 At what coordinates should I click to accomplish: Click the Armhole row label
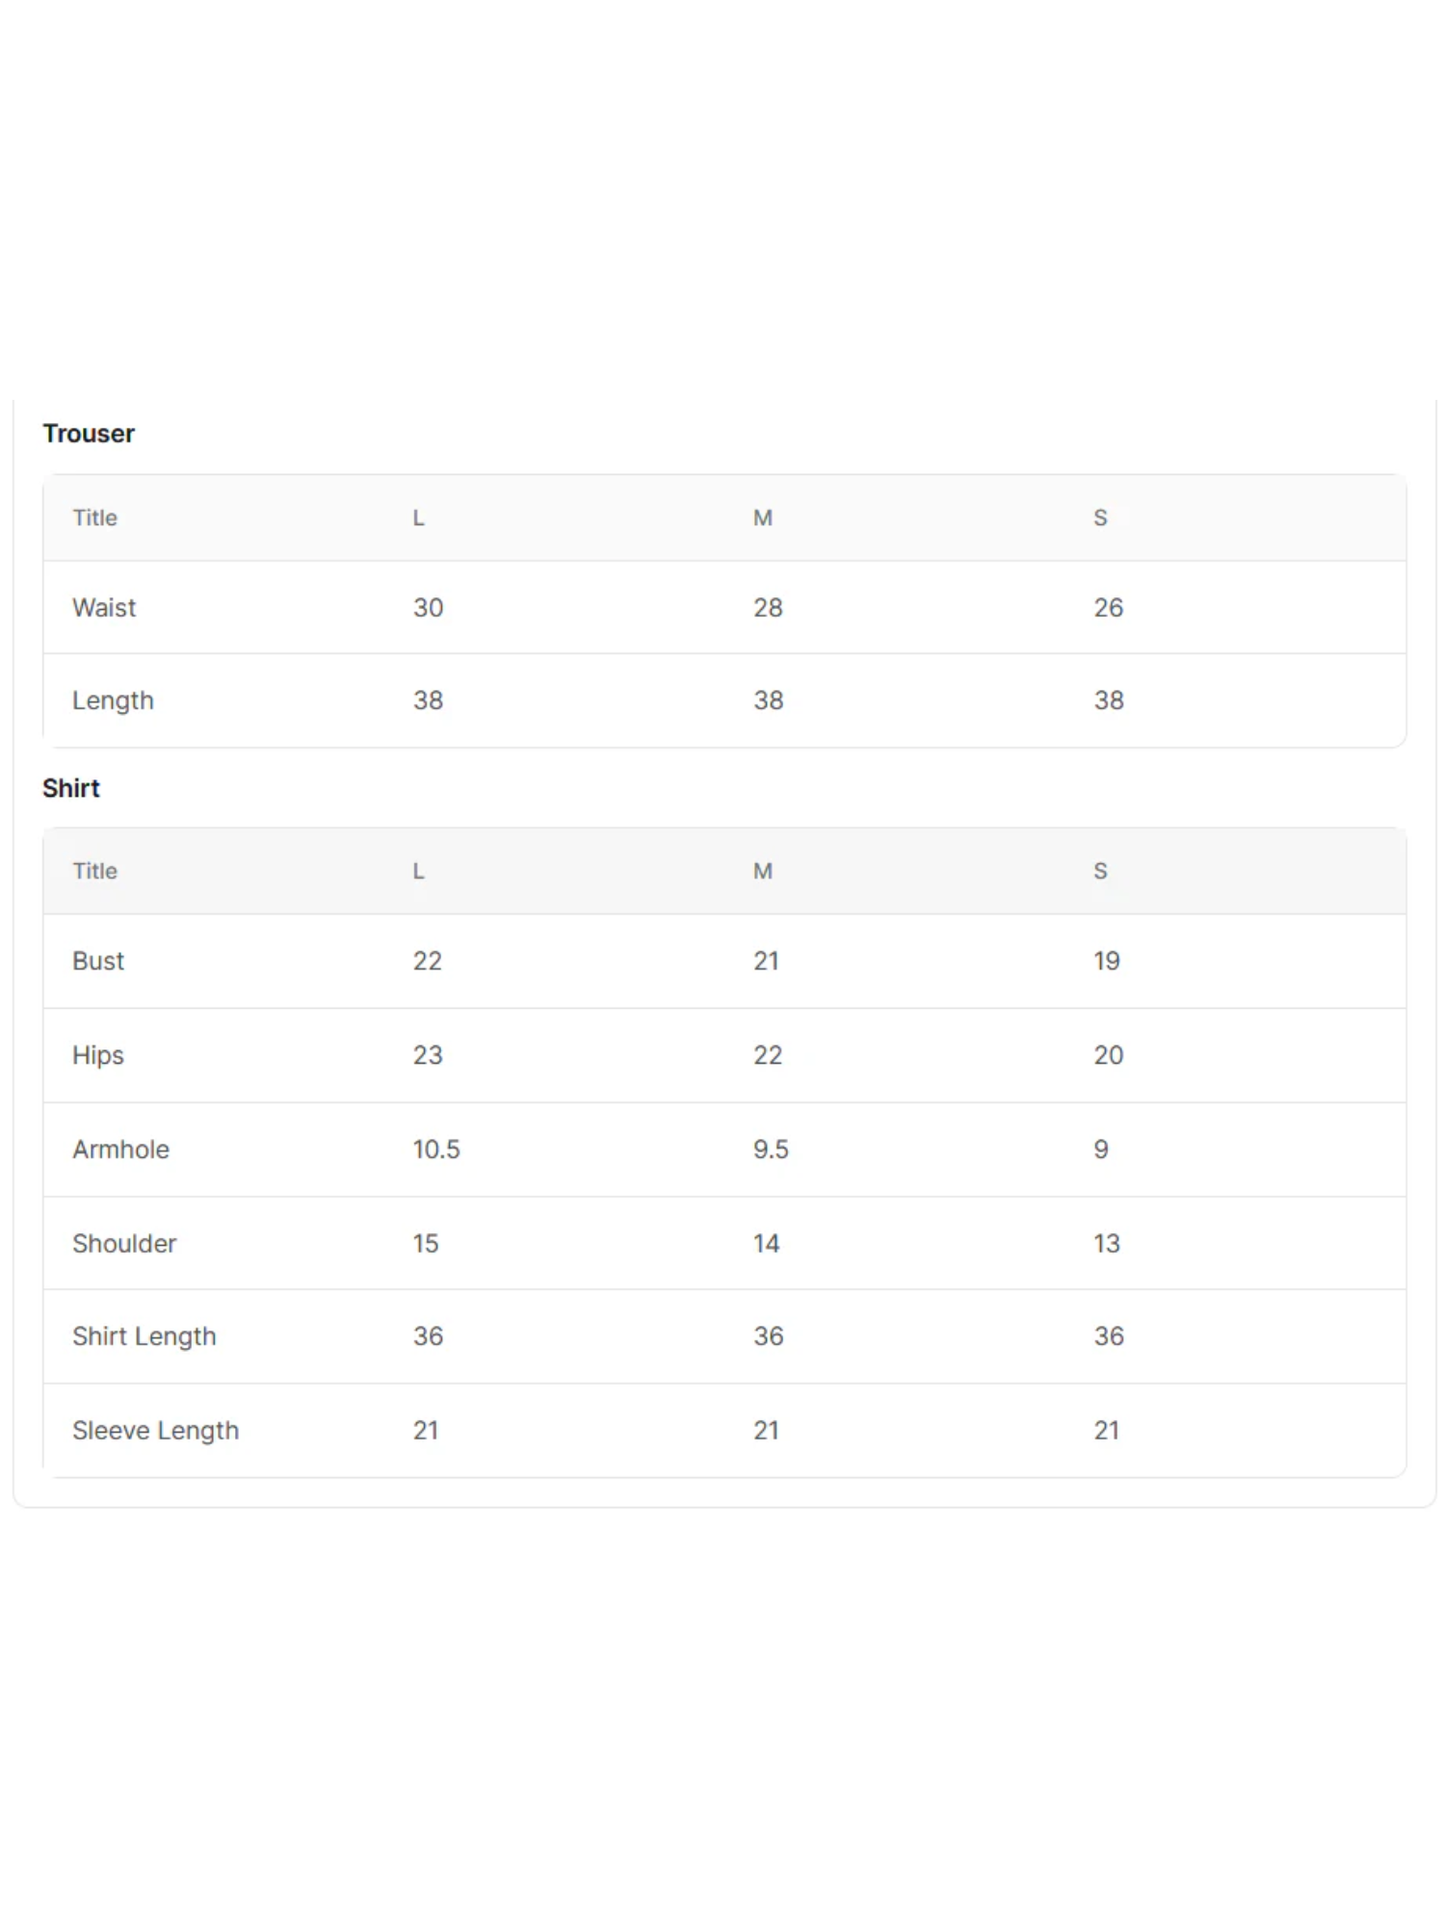(x=121, y=1149)
